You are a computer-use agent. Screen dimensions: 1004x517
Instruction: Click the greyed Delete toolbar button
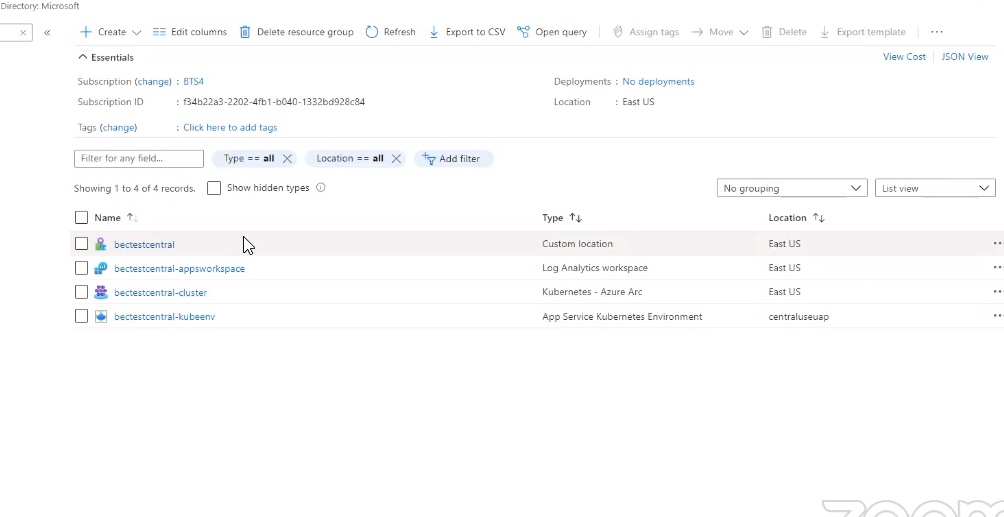784,31
